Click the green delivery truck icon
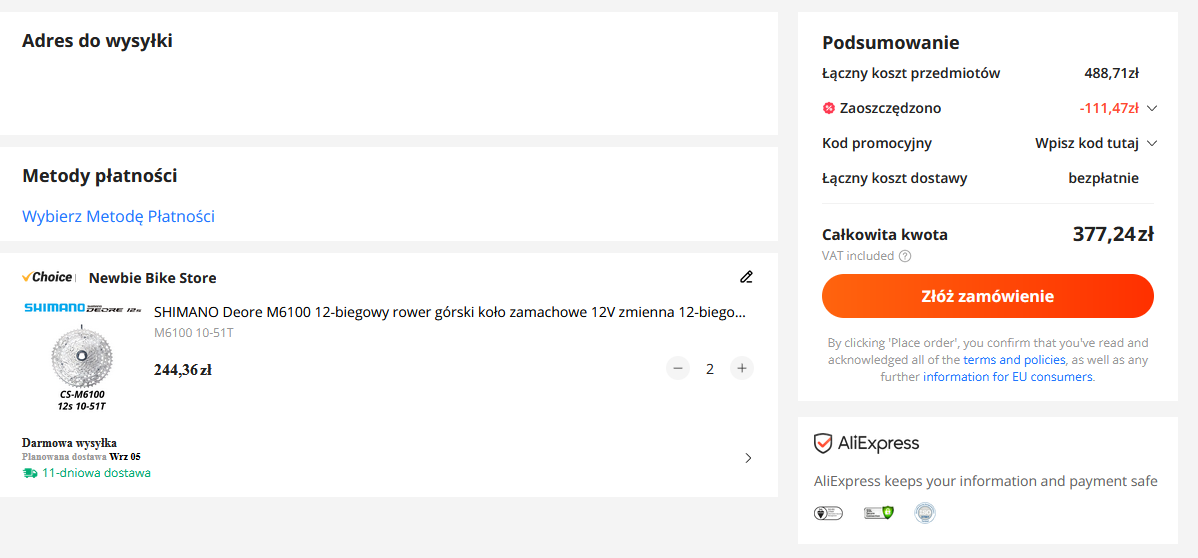 point(30,473)
